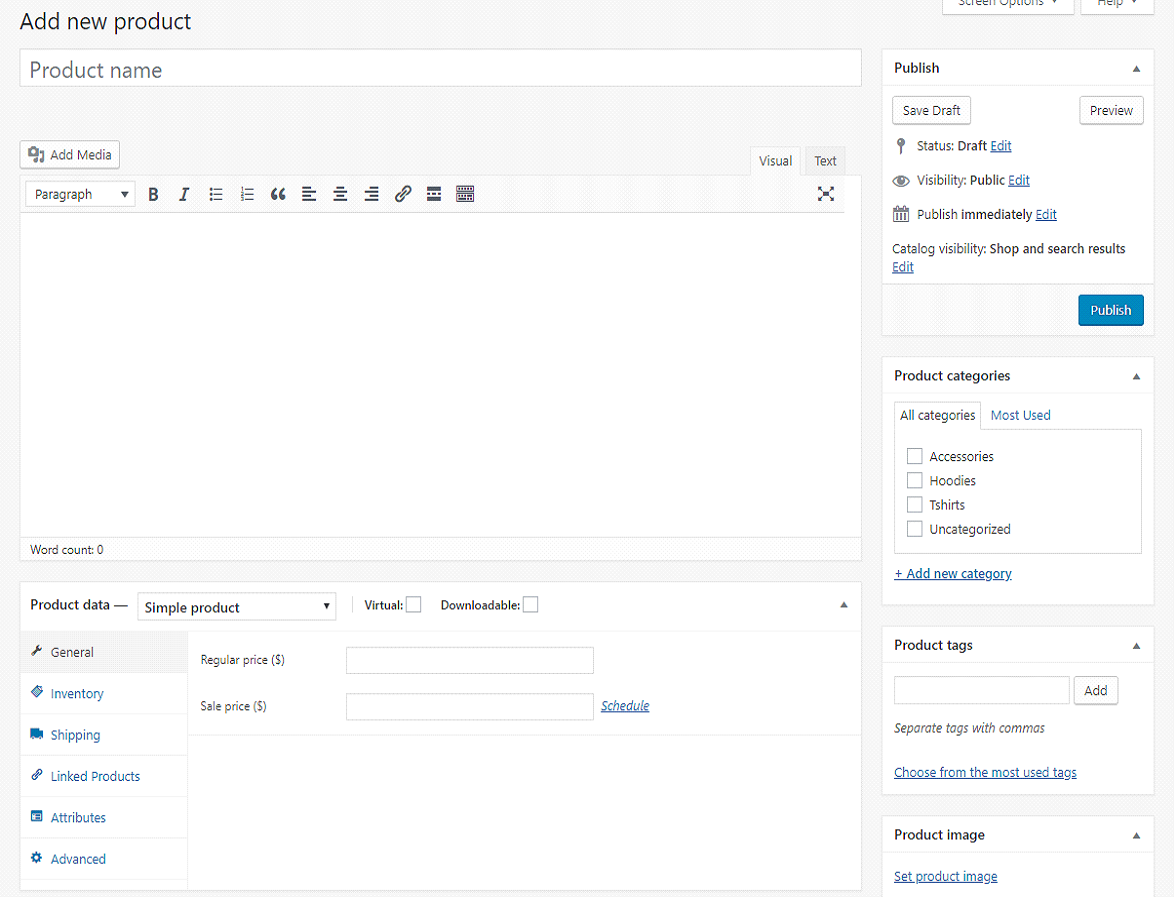Check the Downloadable product checkbox
The width and height of the screenshot is (1176, 899).
530,605
